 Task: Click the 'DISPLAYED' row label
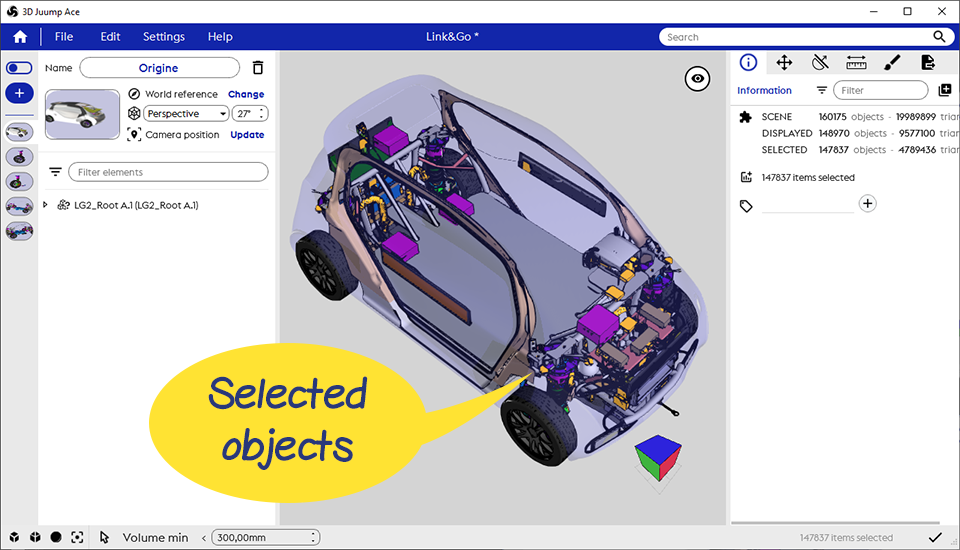[x=787, y=133]
